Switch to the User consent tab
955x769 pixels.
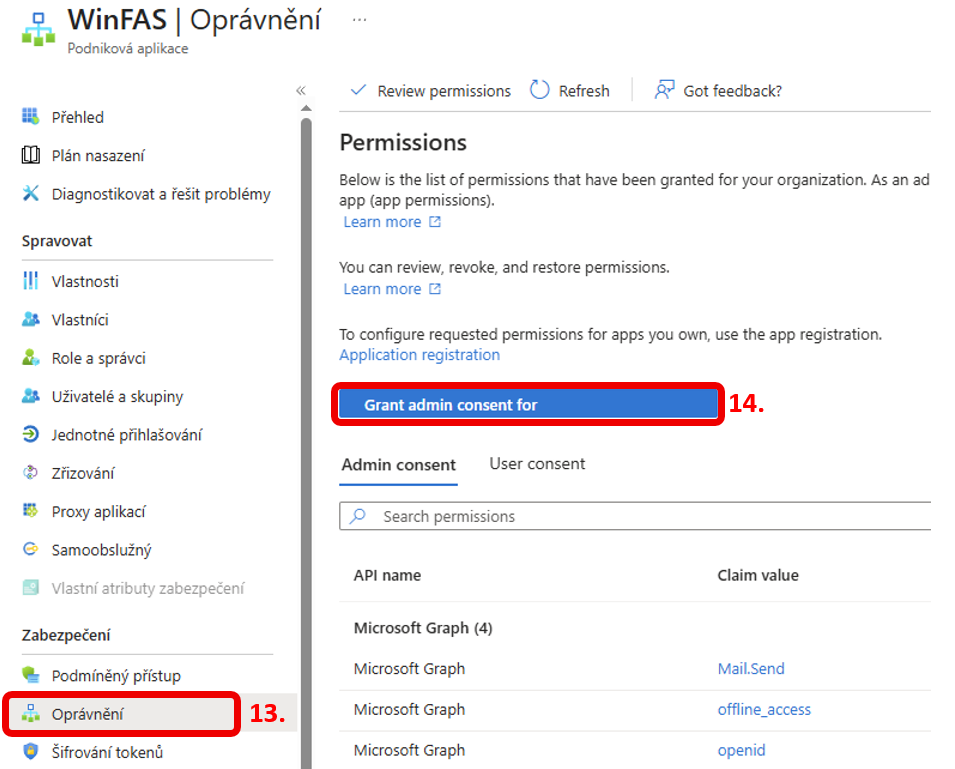537,464
